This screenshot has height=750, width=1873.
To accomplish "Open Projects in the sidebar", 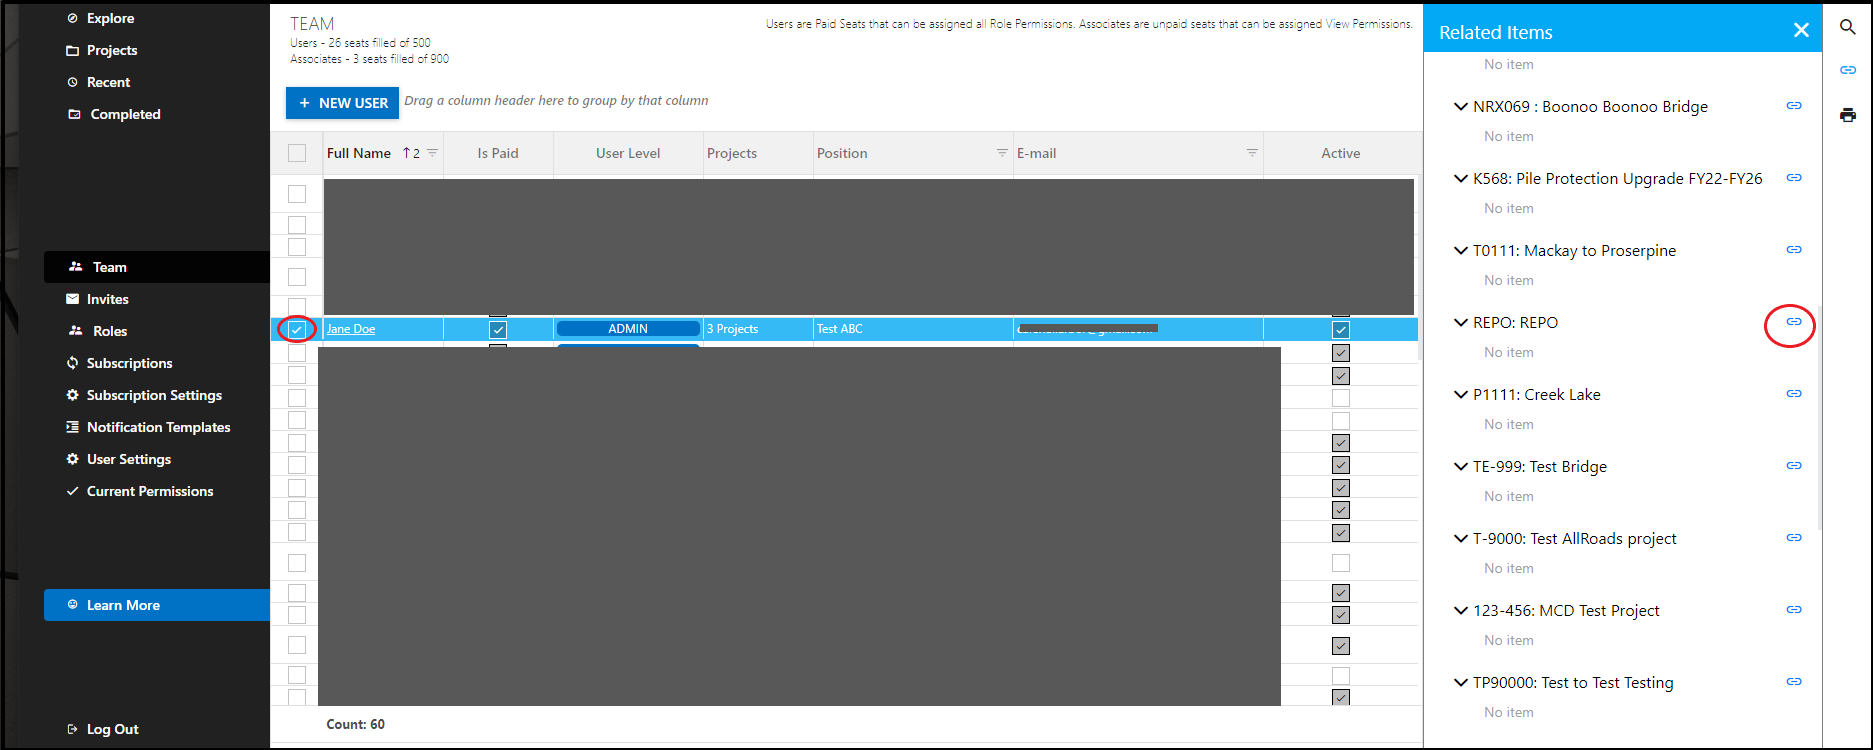I will (112, 50).
